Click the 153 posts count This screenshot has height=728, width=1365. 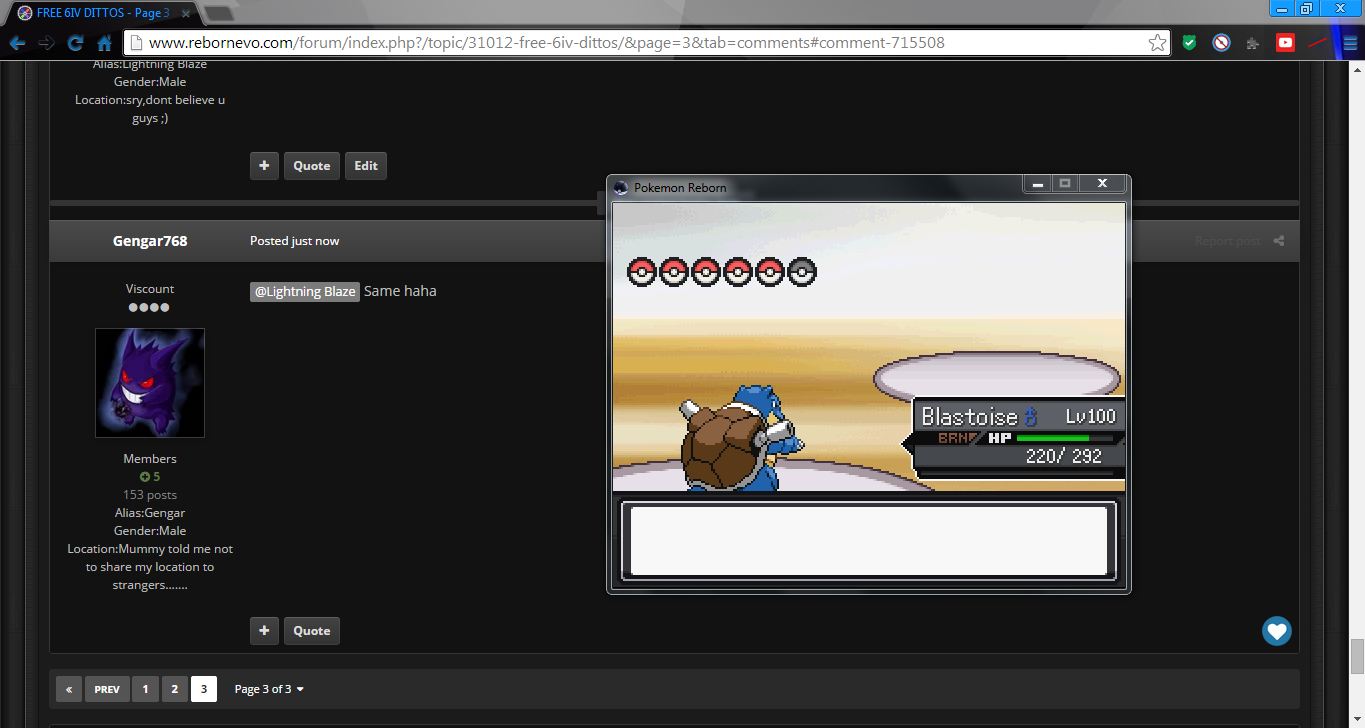(x=150, y=495)
